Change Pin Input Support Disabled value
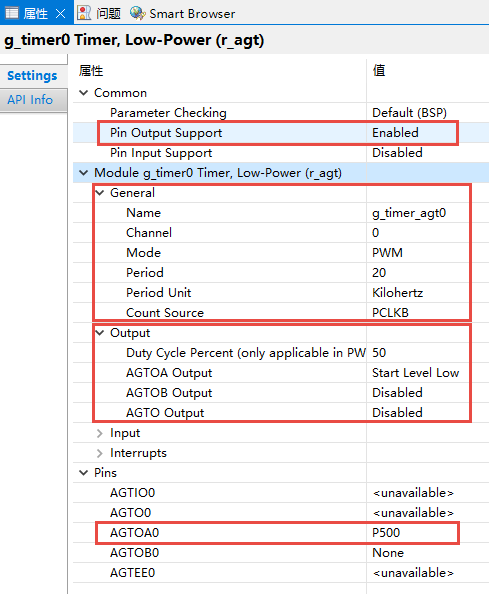489x594 pixels. tap(397, 153)
